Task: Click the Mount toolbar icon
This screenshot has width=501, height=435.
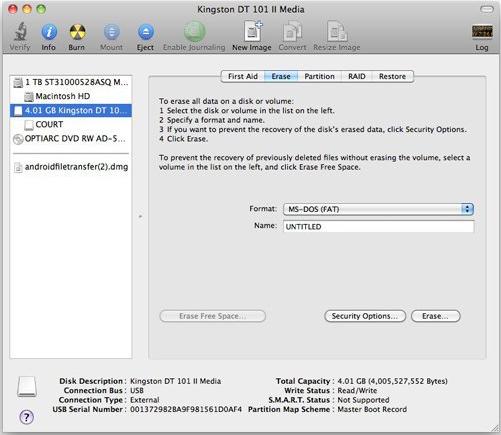Action: (x=112, y=32)
